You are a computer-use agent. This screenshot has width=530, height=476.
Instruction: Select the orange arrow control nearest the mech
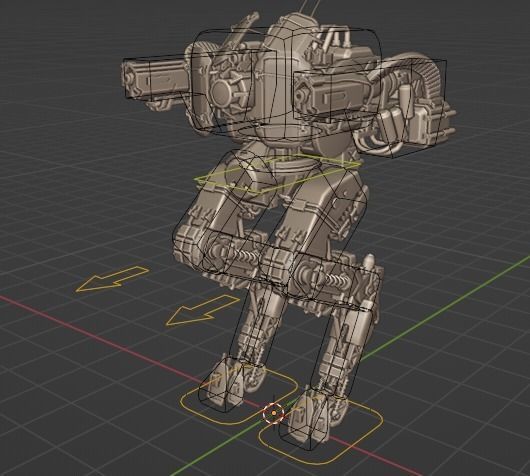click(x=203, y=310)
